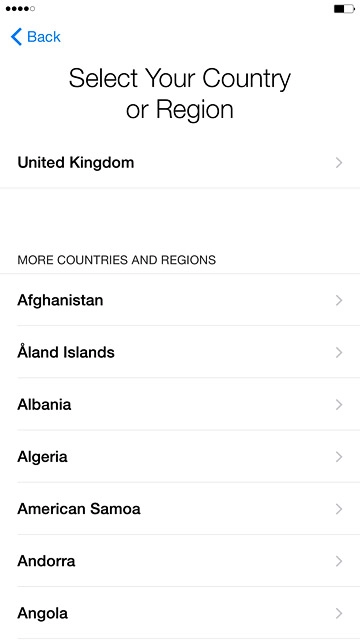360x640 pixels.
Task: Select United Kingdom as country
Action: (180, 163)
